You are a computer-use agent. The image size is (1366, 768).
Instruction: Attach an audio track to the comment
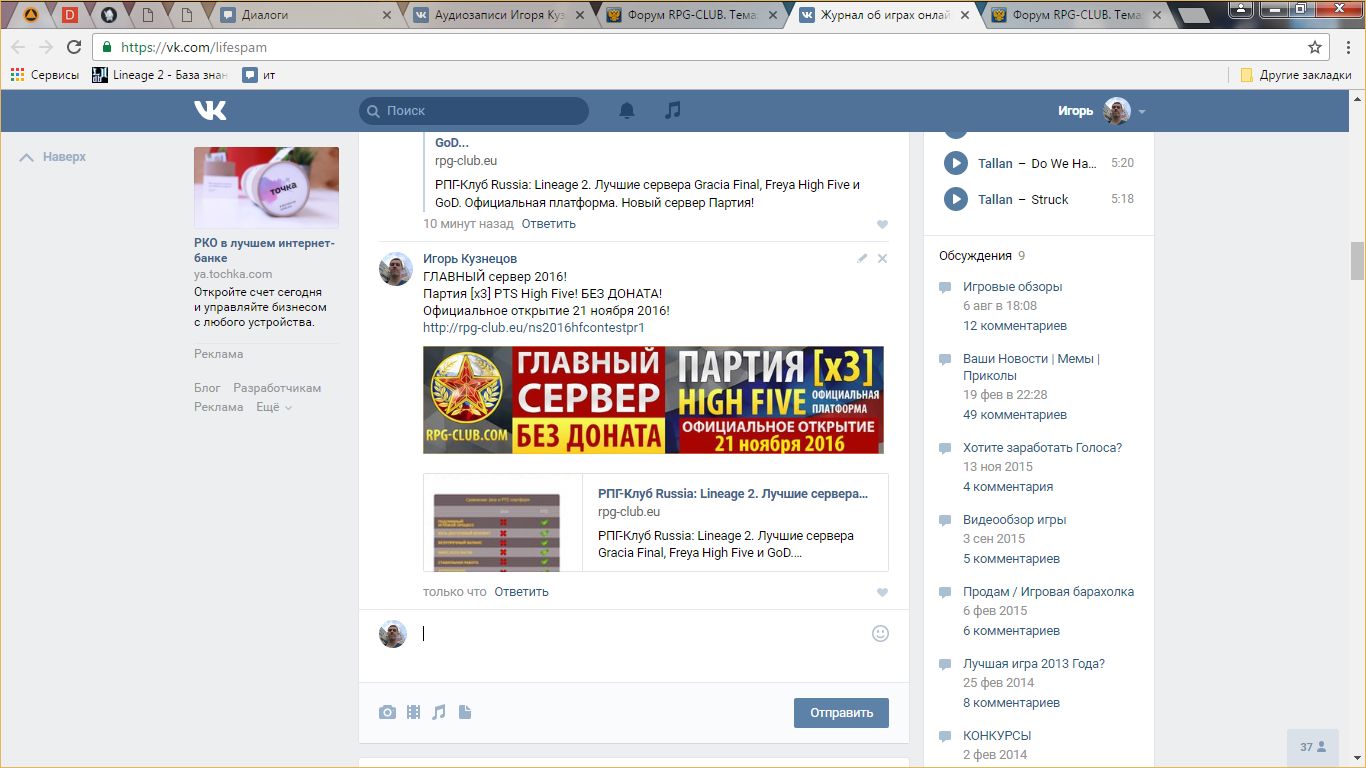[x=439, y=712]
